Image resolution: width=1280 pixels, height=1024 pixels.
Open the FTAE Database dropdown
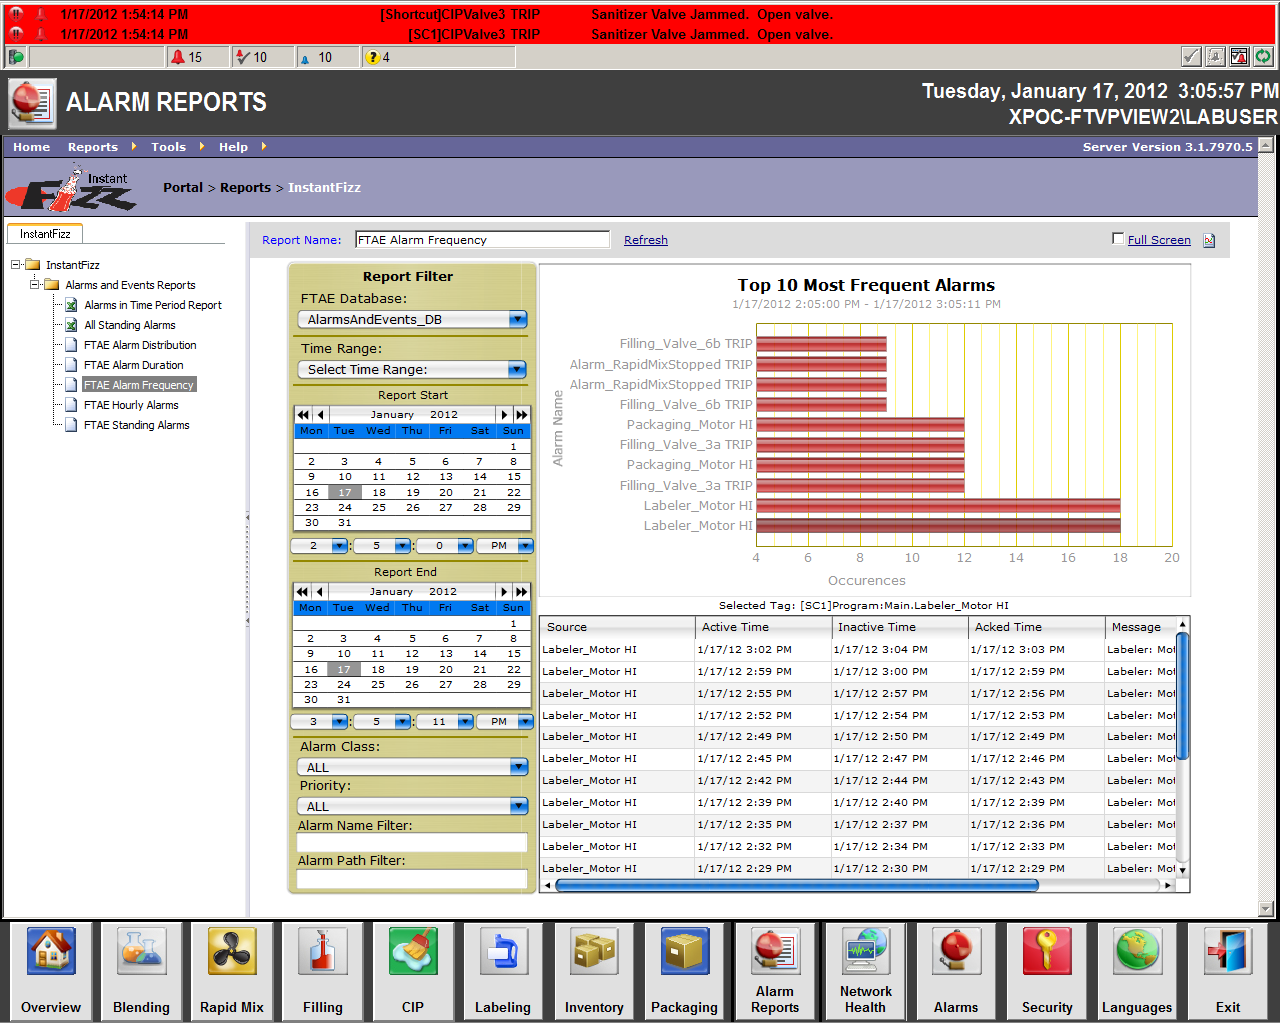(517, 320)
